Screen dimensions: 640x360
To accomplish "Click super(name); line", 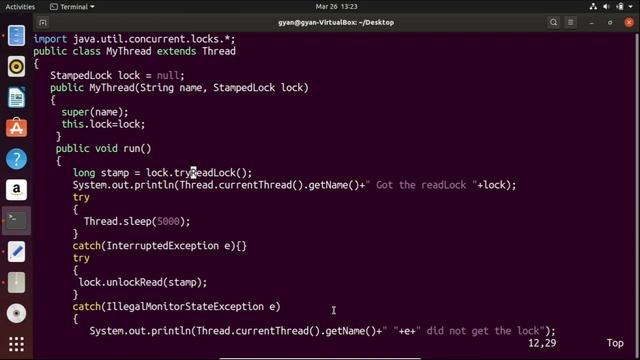I will pos(95,112).
